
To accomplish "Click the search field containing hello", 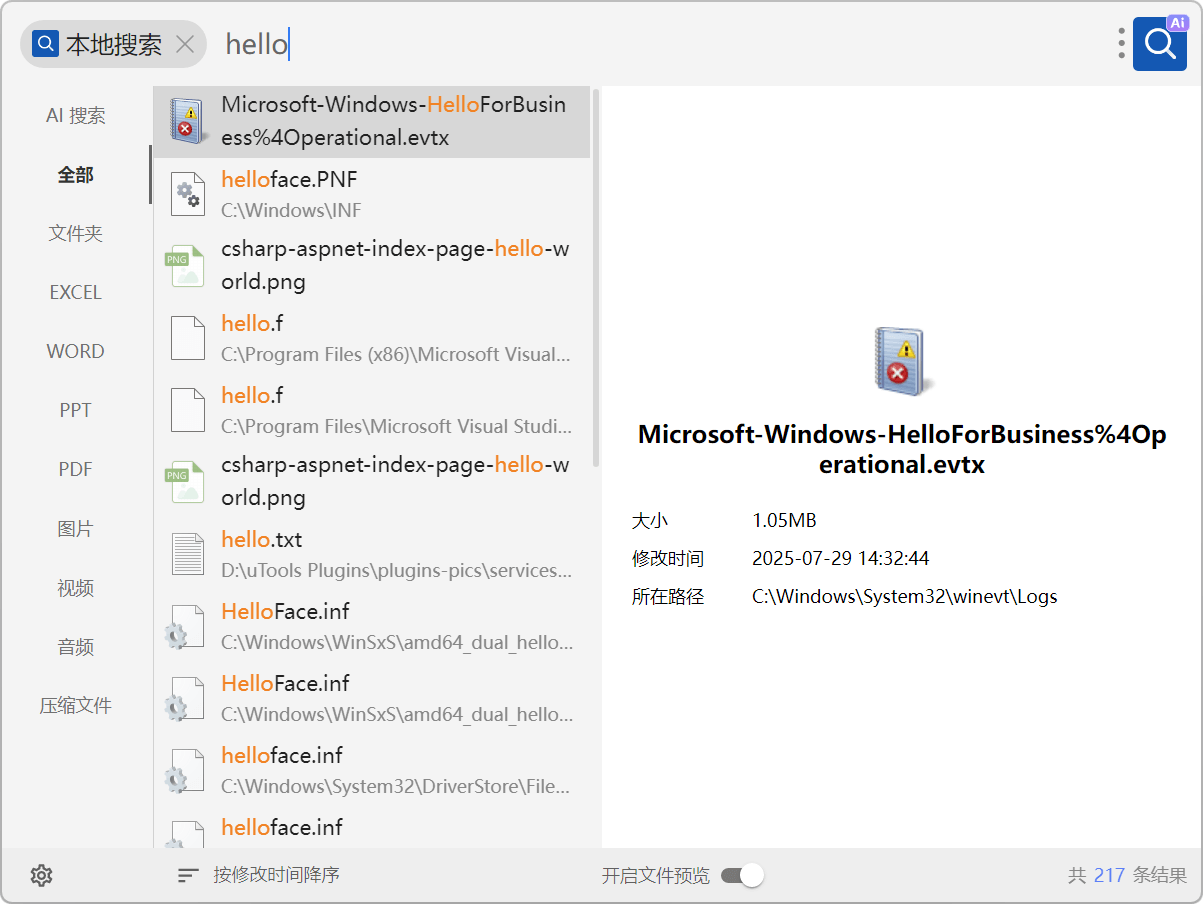I will coord(650,44).
